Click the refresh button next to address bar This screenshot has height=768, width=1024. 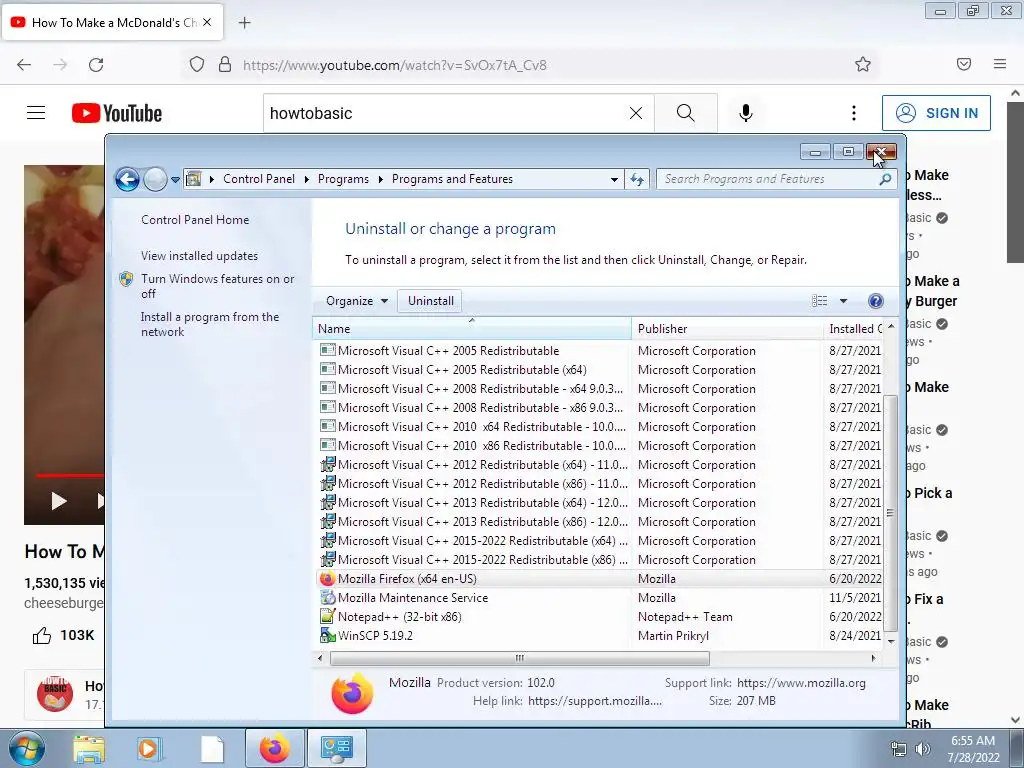click(x=637, y=179)
